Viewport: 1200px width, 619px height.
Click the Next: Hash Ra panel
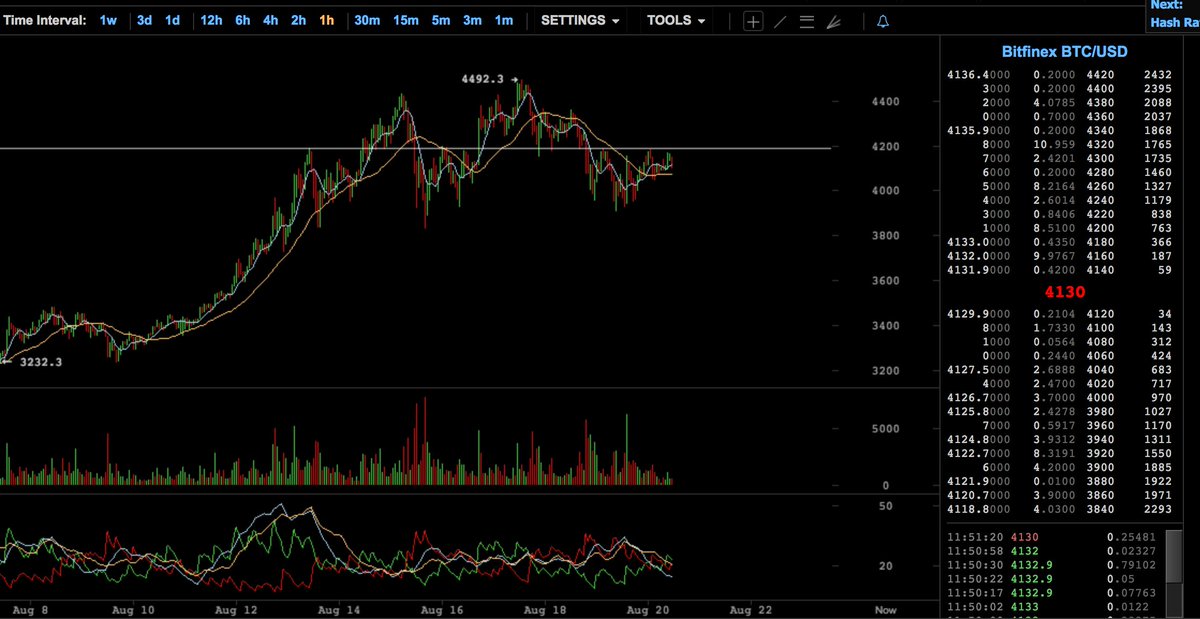click(1172, 14)
